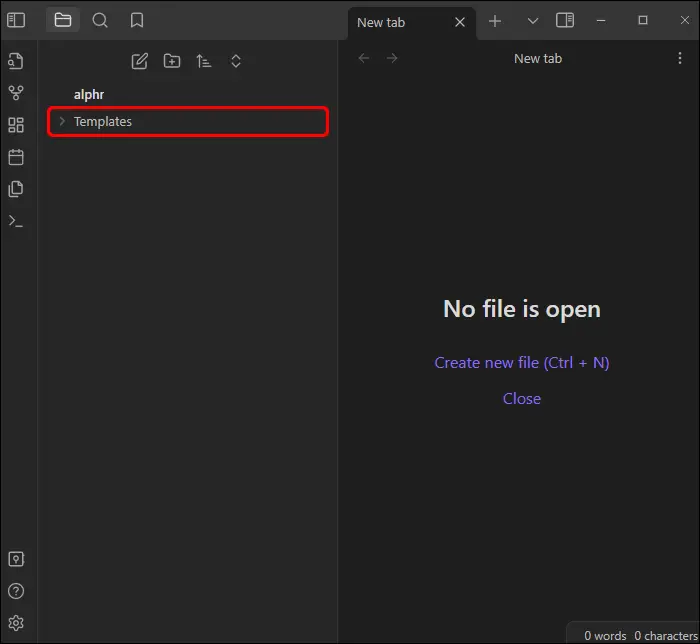700x644 pixels.
Task: Open the more options three-dot menu
Action: click(x=680, y=58)
